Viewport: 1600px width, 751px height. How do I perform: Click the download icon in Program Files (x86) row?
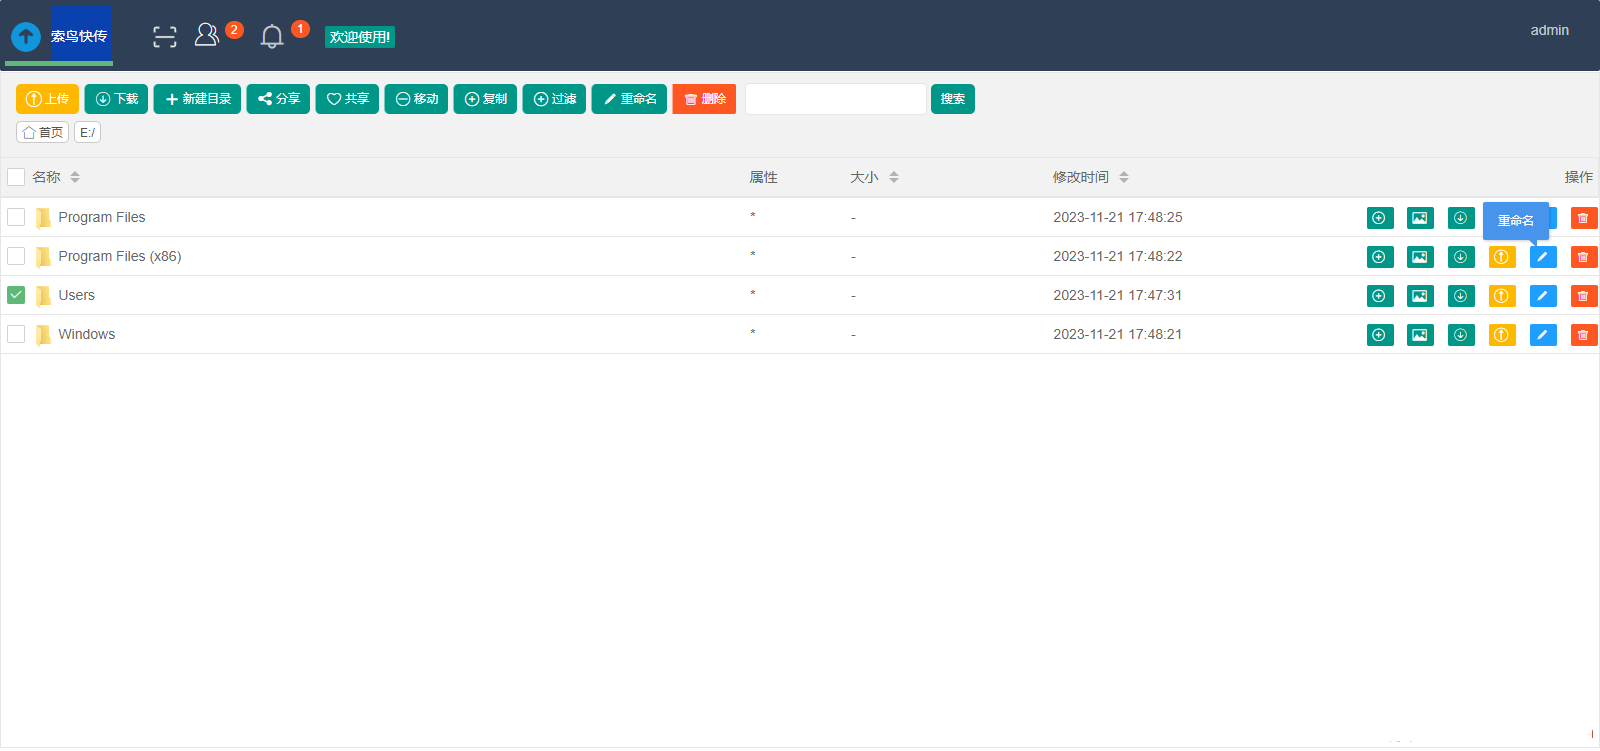[1461, 257]
